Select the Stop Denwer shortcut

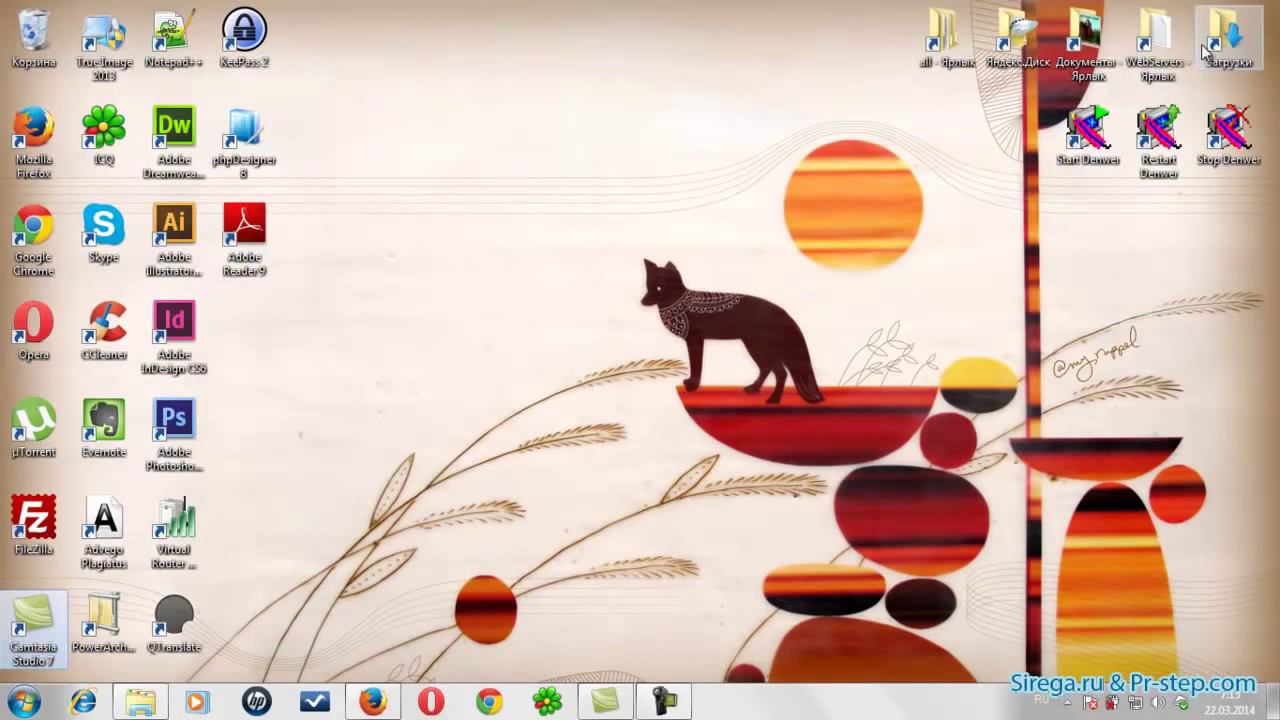[1228, 137]
